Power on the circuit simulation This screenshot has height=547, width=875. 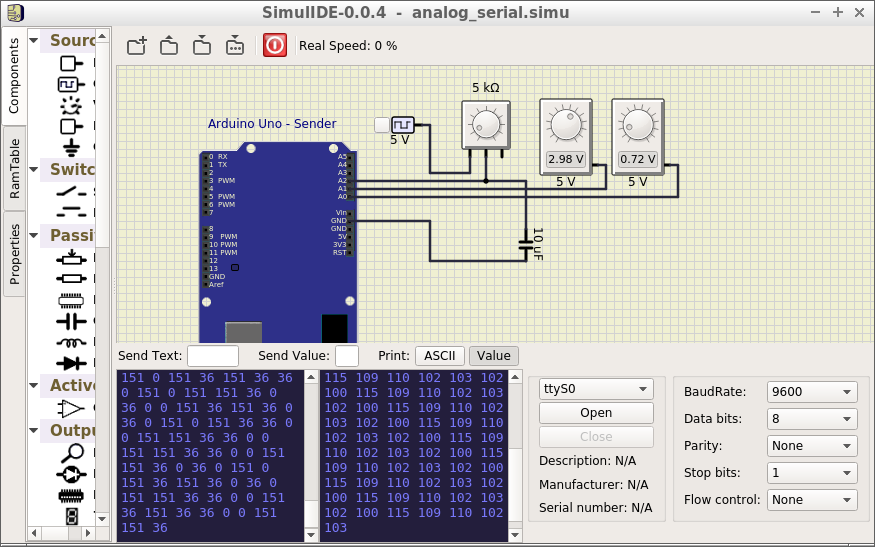pos(275,45)
